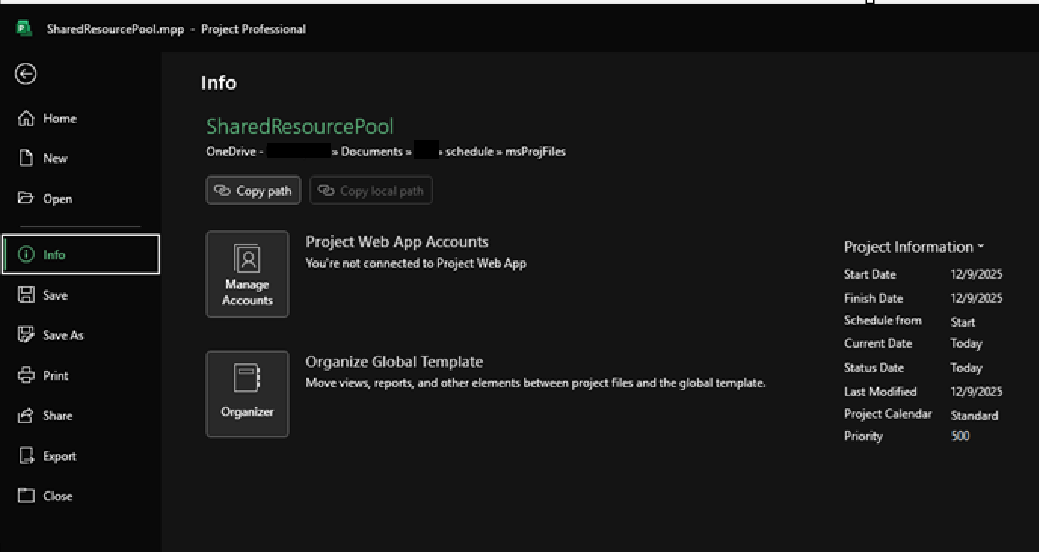Click the msProjFiles path segment
Image resolution: width=1039 pixels, height=552 pixels.
click(x=535, y=152)
